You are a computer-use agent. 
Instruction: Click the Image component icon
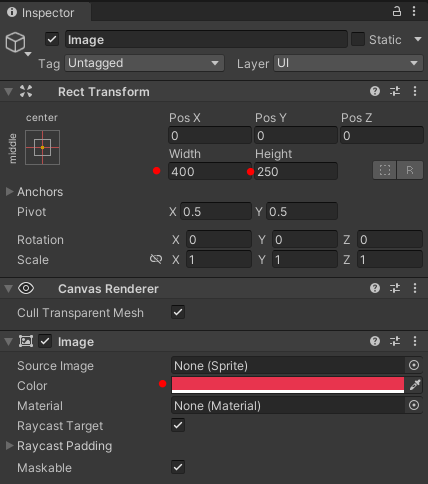(x=26, y=341)
